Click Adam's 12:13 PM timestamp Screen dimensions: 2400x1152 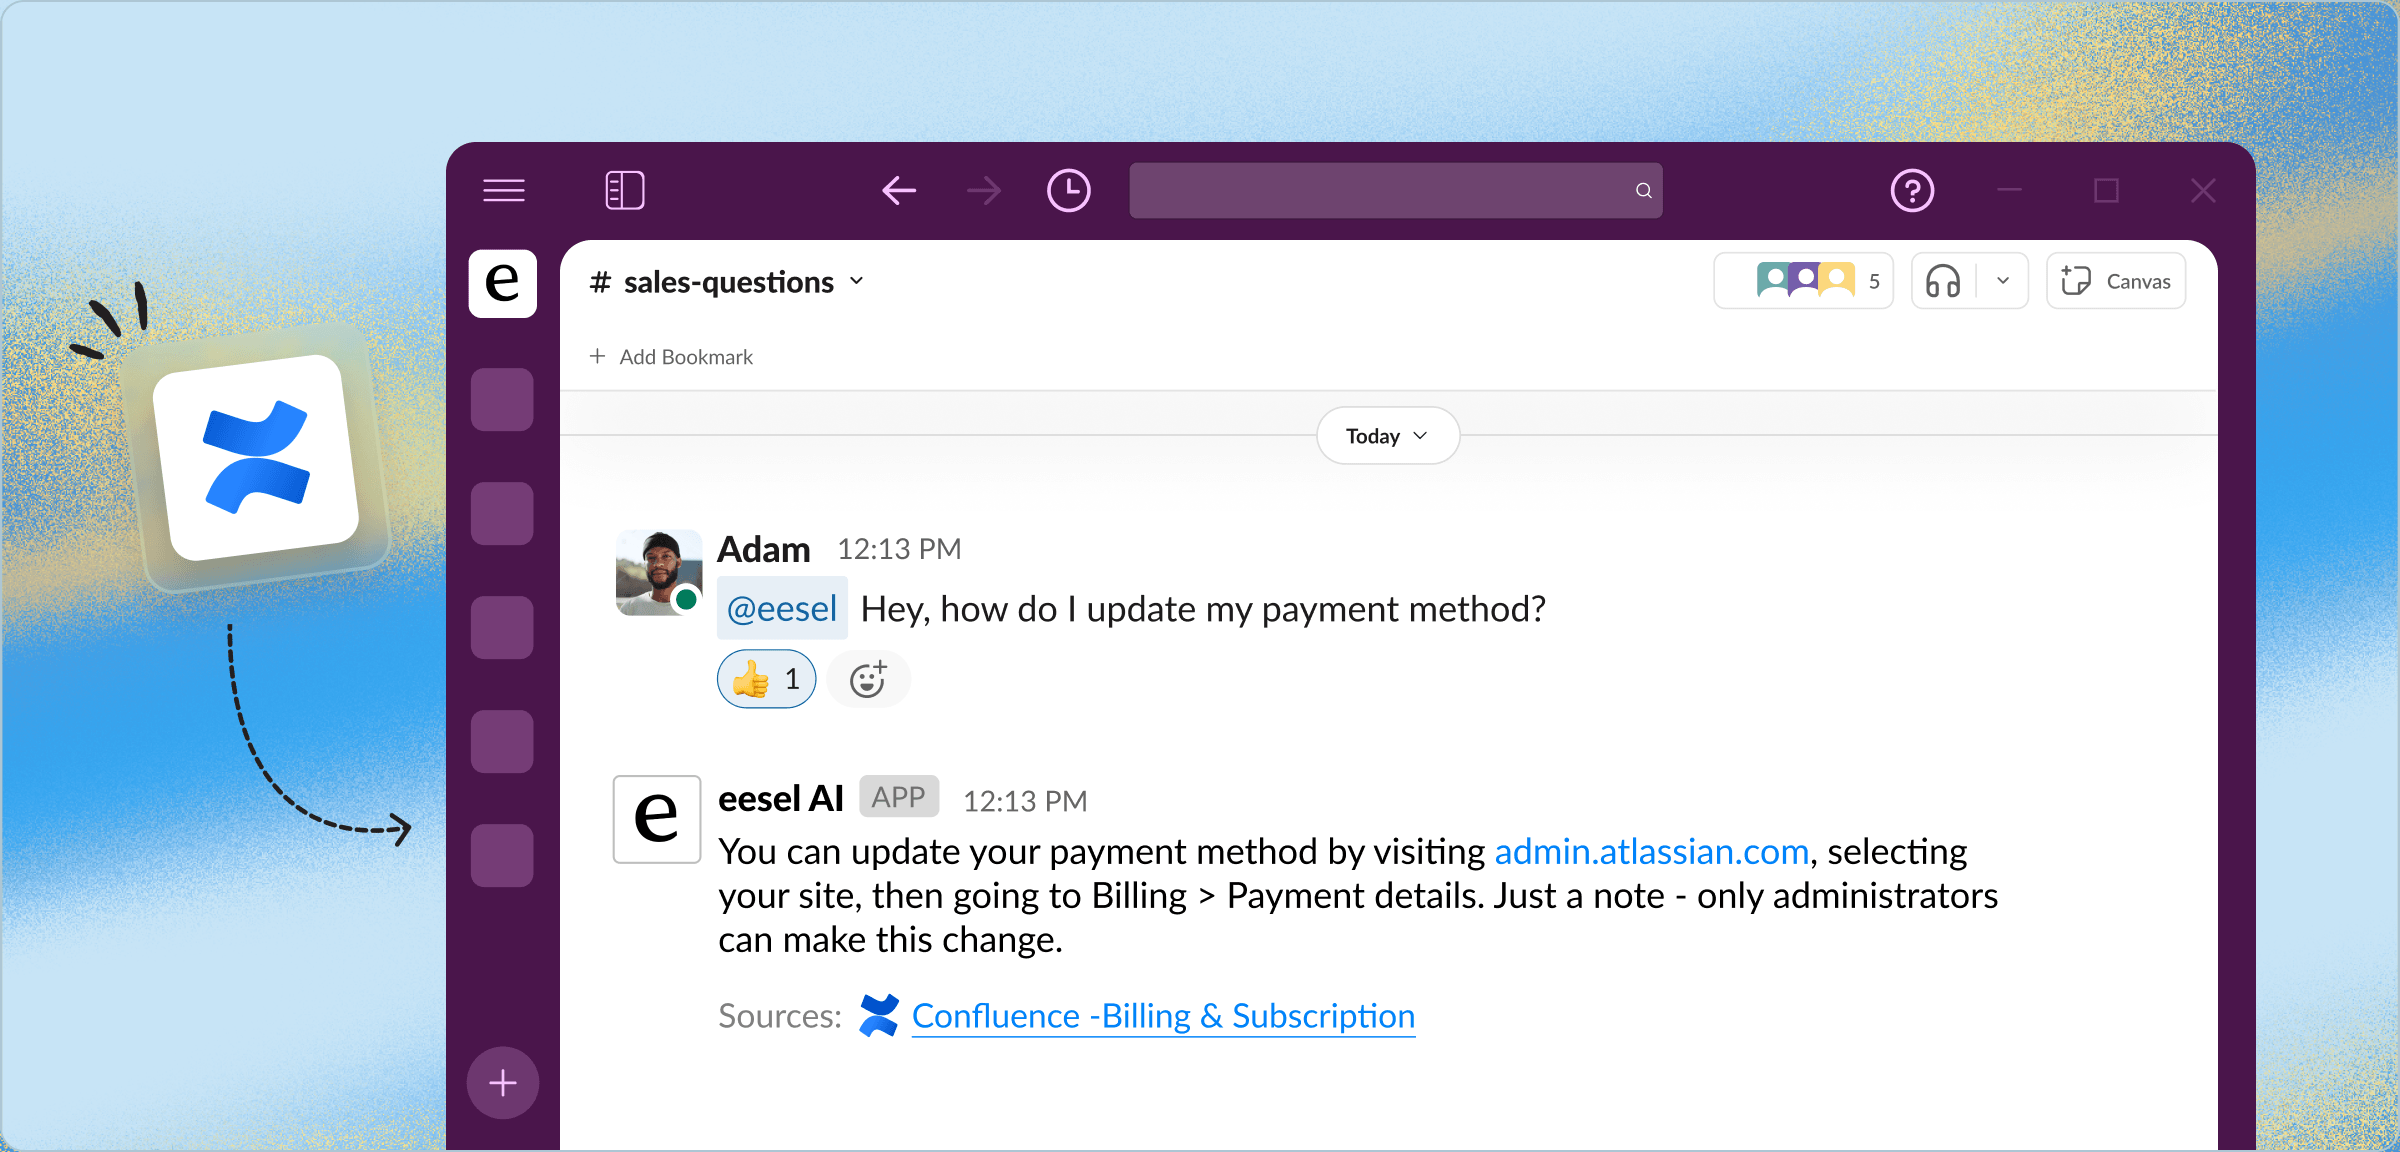point(899,549)
